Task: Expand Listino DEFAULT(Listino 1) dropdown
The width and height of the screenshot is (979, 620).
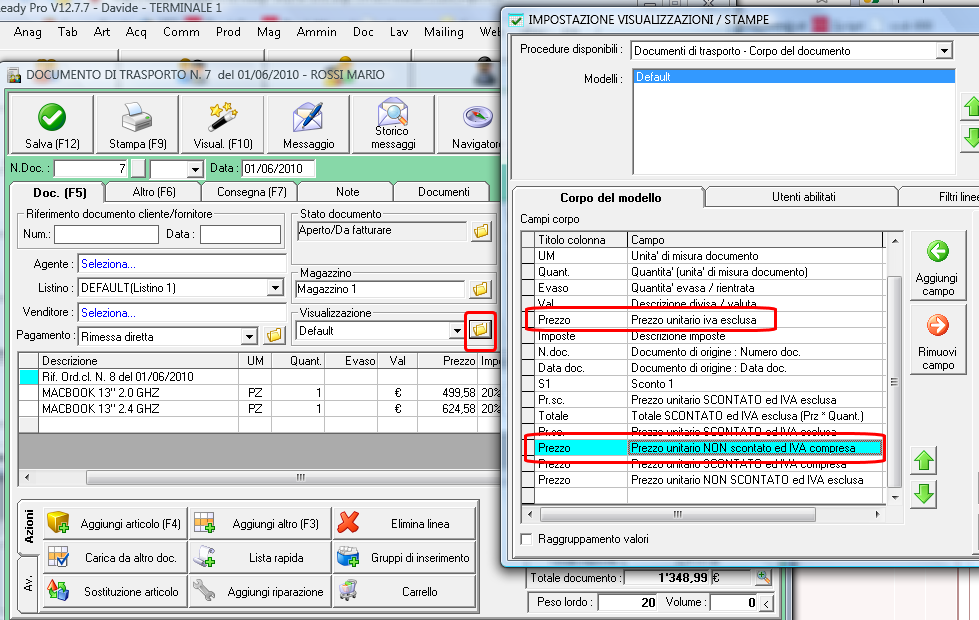Action: 275,288
